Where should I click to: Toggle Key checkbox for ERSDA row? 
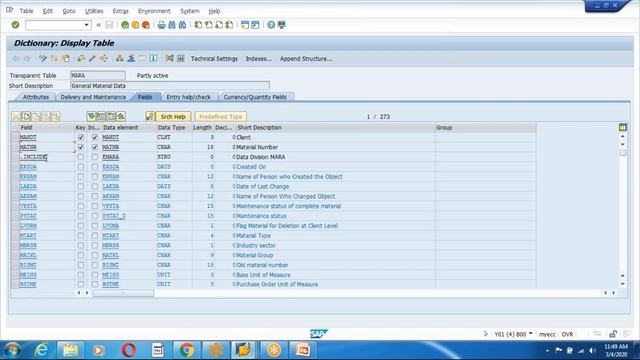click(81, 167)
